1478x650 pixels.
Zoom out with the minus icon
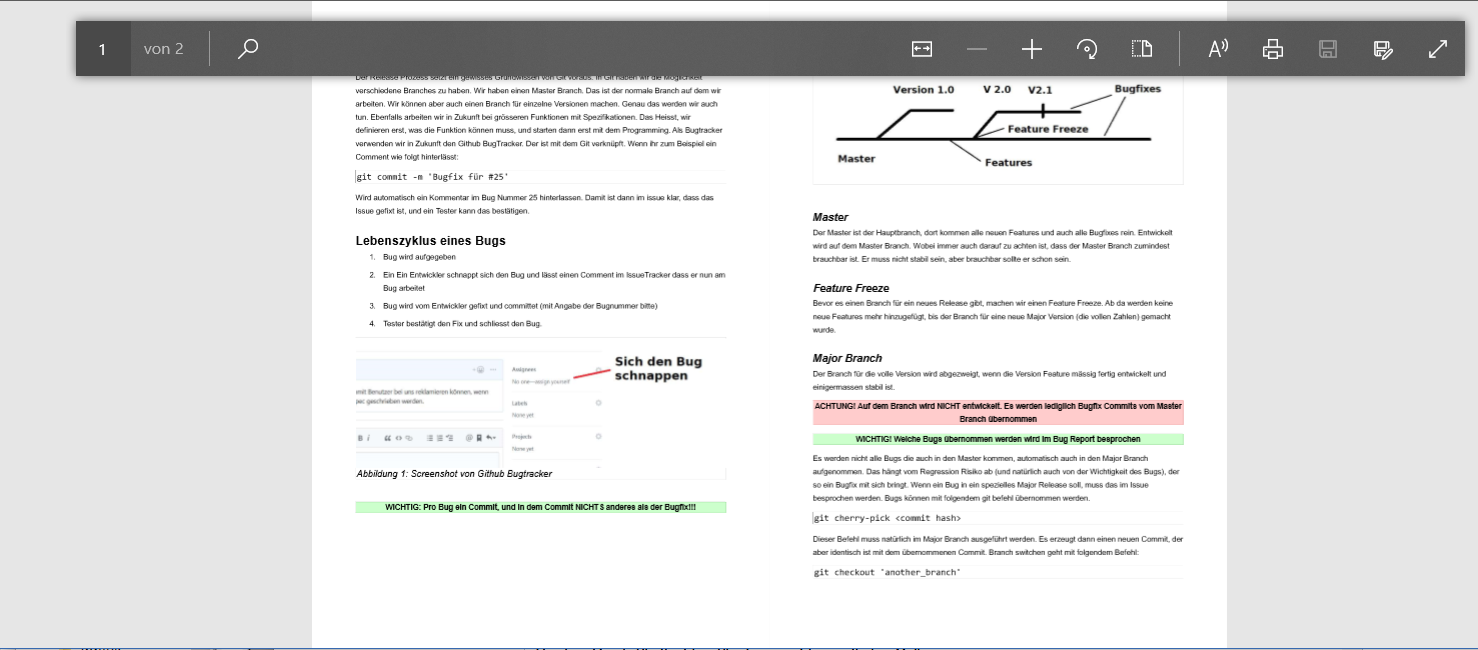[x=977, y=49]
